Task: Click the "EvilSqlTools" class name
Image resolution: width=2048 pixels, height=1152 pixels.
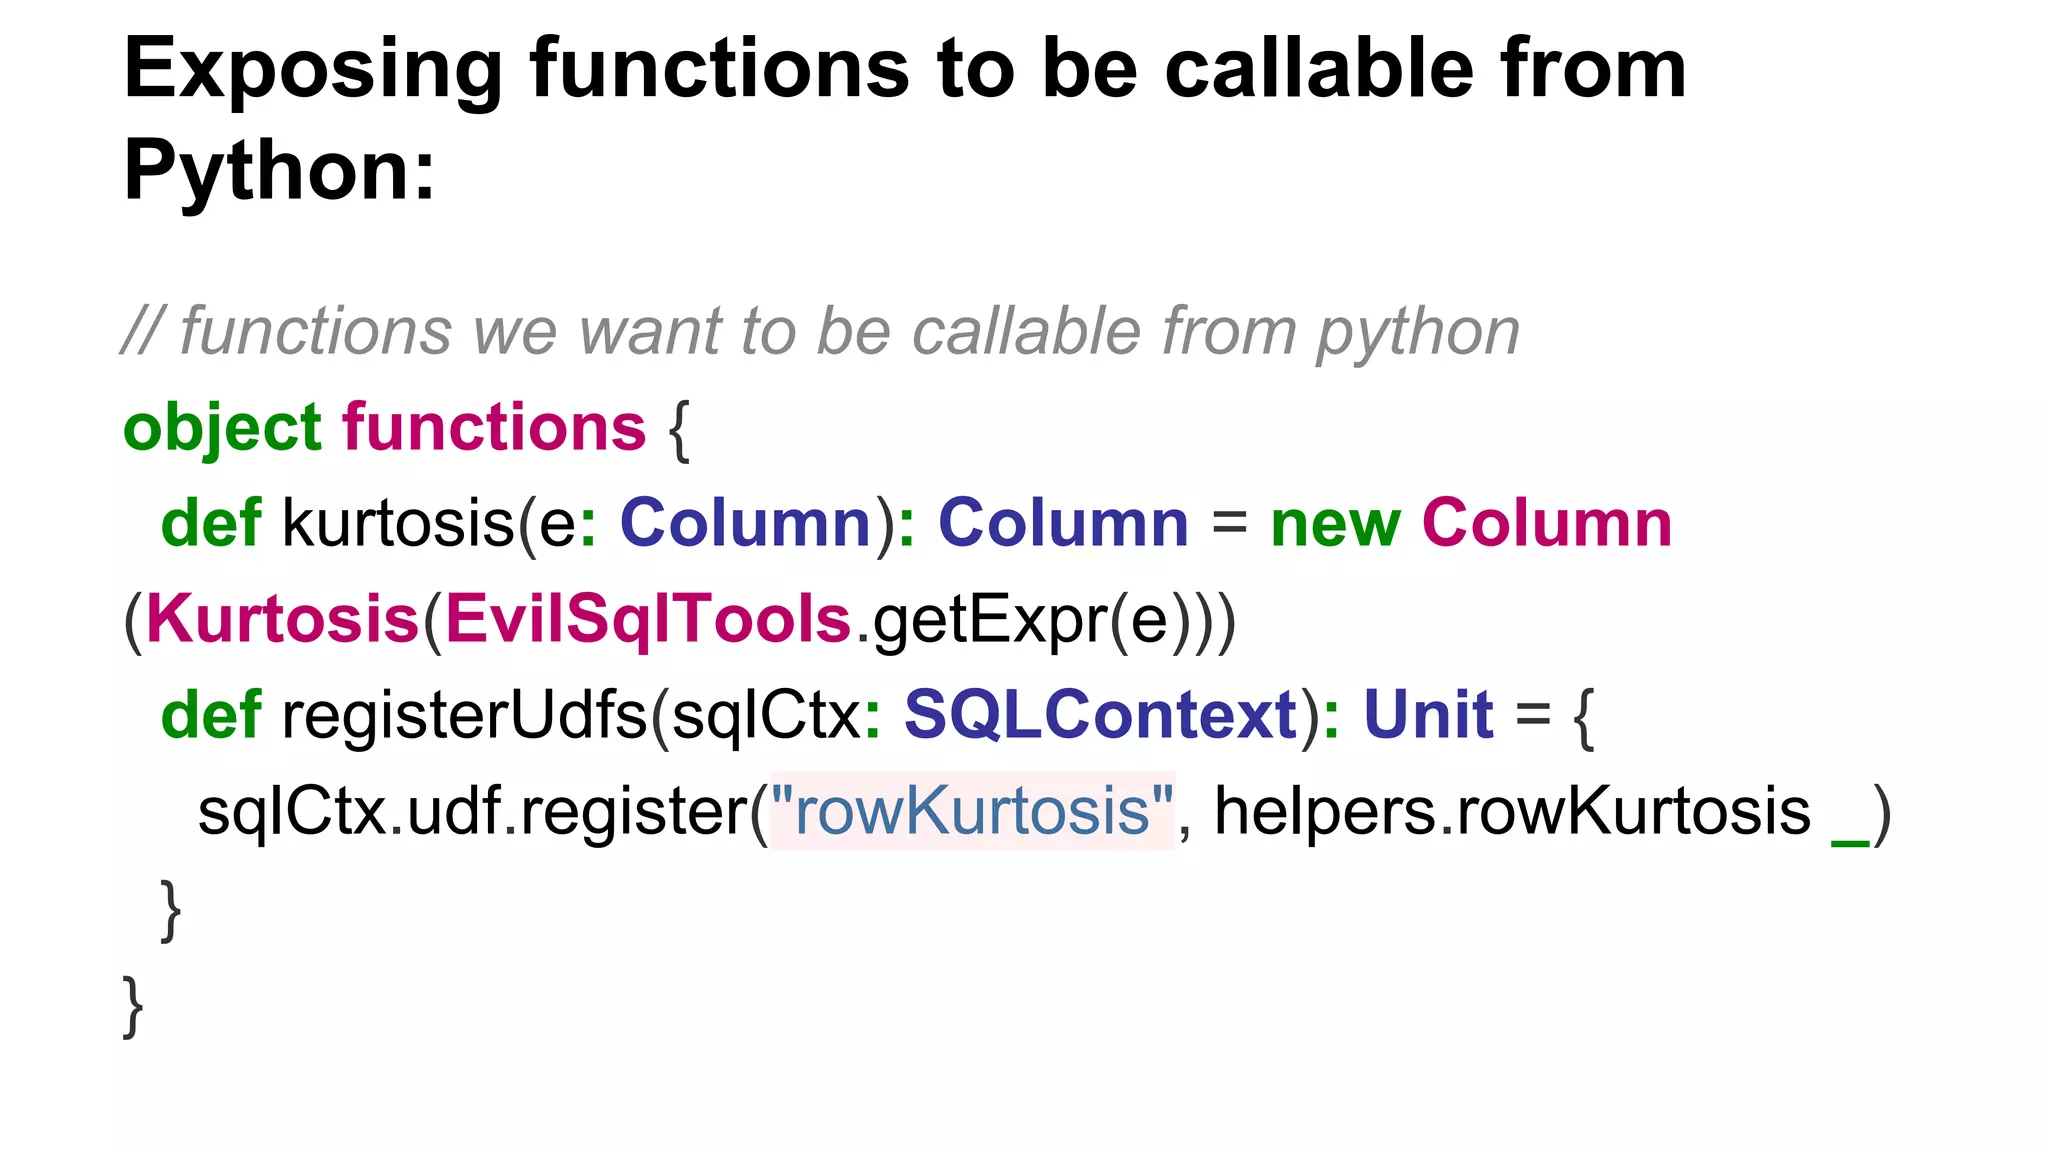Action: point(647,619)
